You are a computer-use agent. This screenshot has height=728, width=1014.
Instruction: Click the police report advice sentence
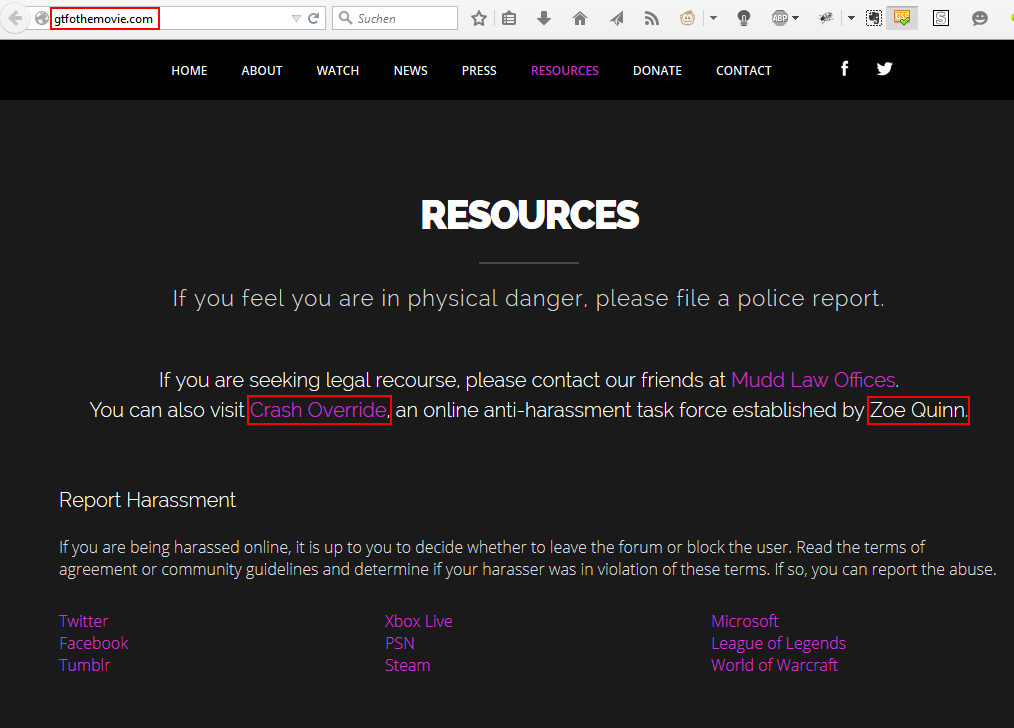tap(528, 298)
